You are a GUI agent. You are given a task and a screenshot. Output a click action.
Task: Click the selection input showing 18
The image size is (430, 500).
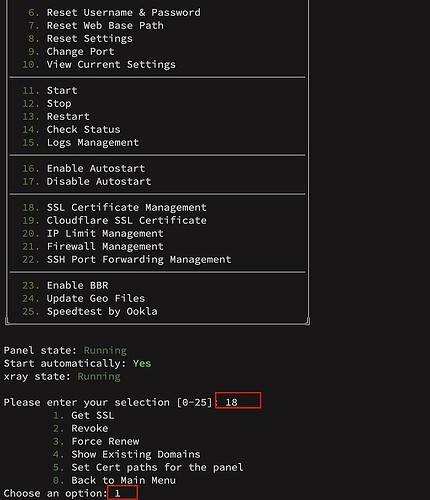point(238,400)
